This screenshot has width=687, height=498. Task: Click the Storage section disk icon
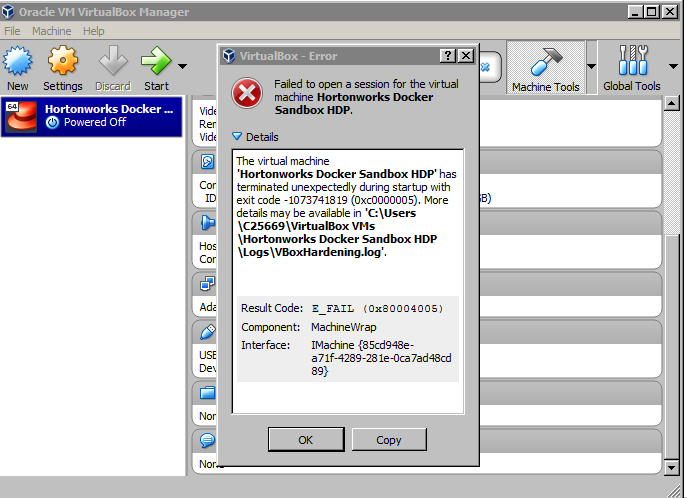pos(208,162)
